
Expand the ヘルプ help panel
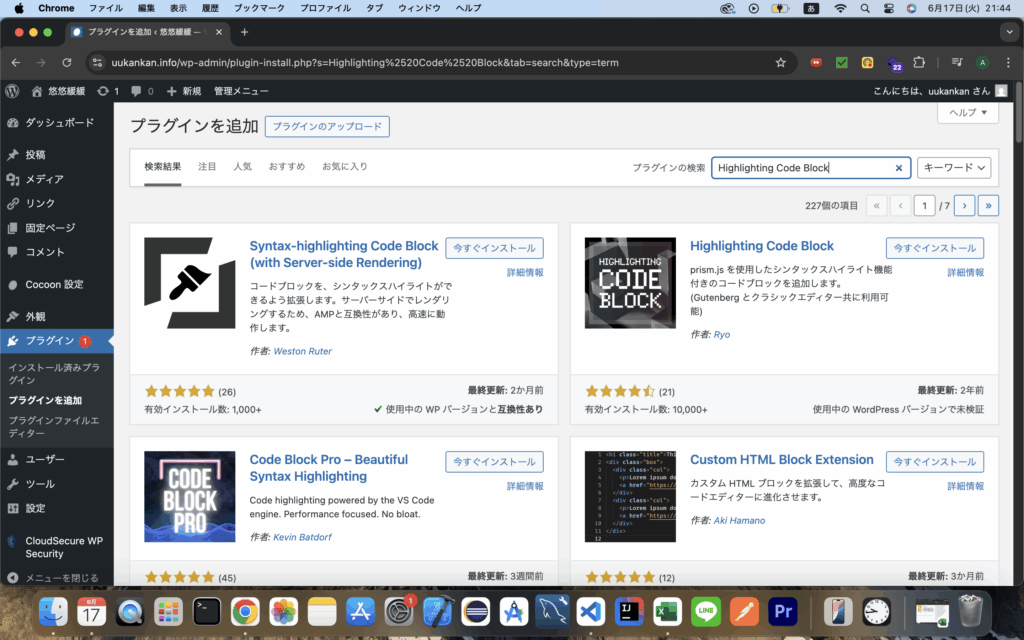[x=967, y=113]
